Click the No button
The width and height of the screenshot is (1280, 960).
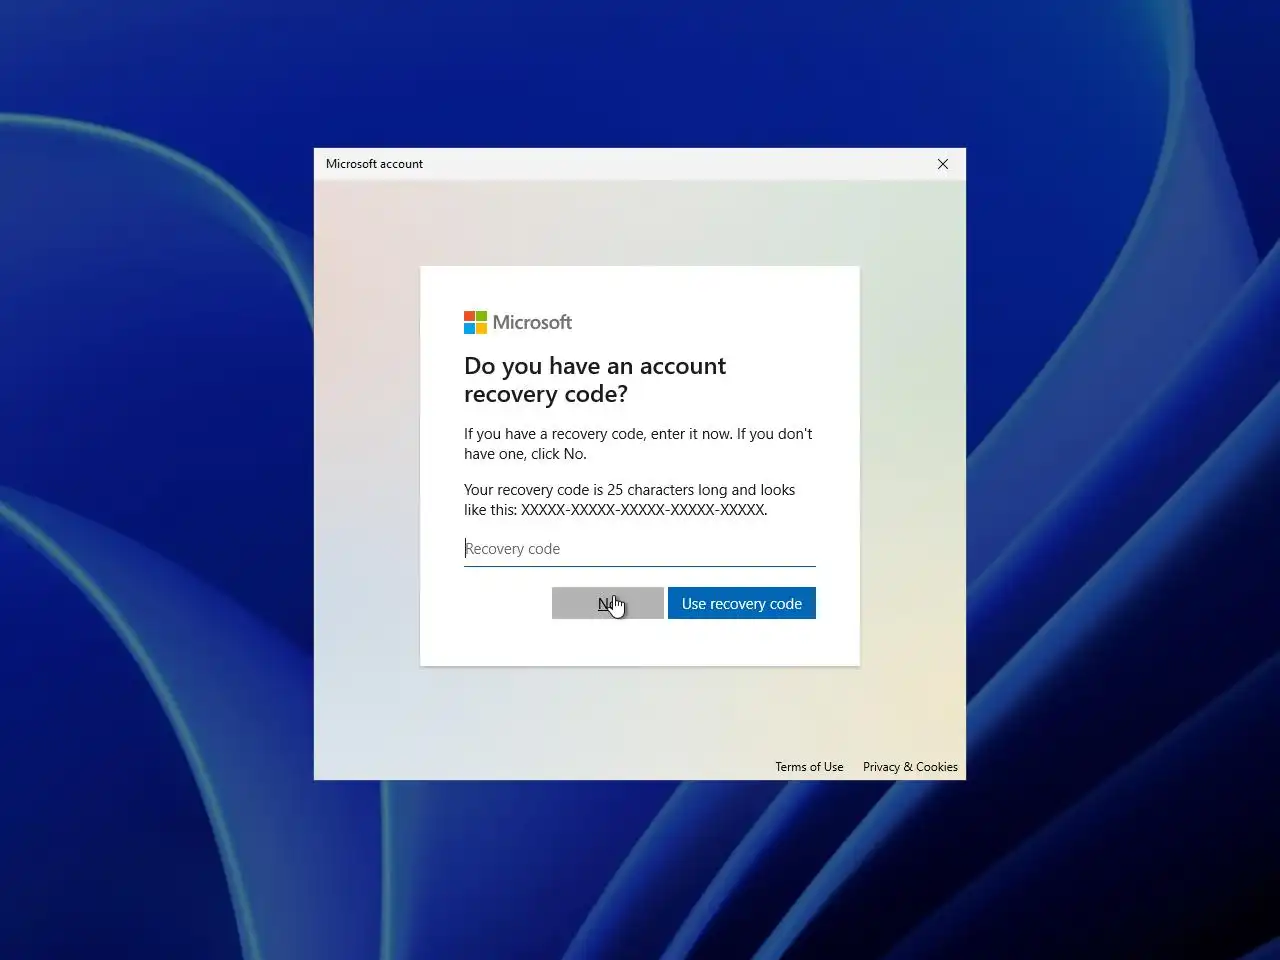[608, 603]
